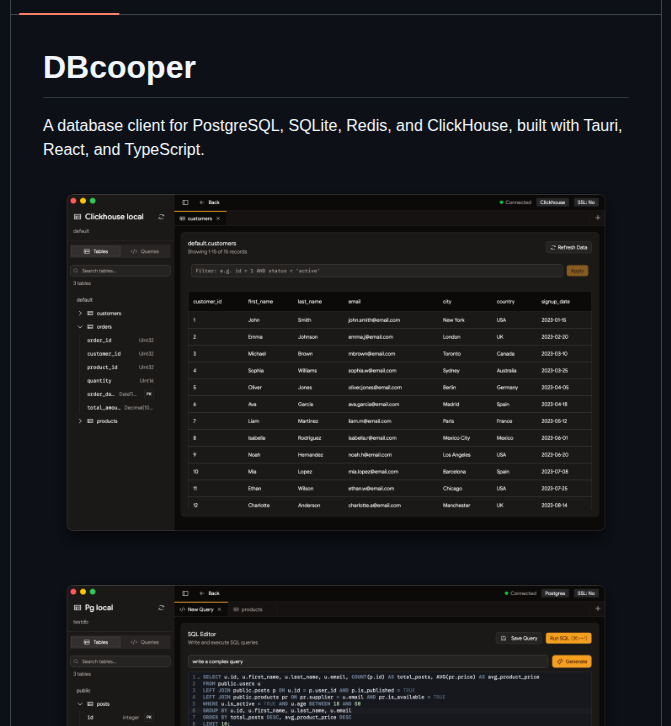This screenshot has width=671, height=726.
Task: Select cell Mexico City
Action: pos(456,438)
